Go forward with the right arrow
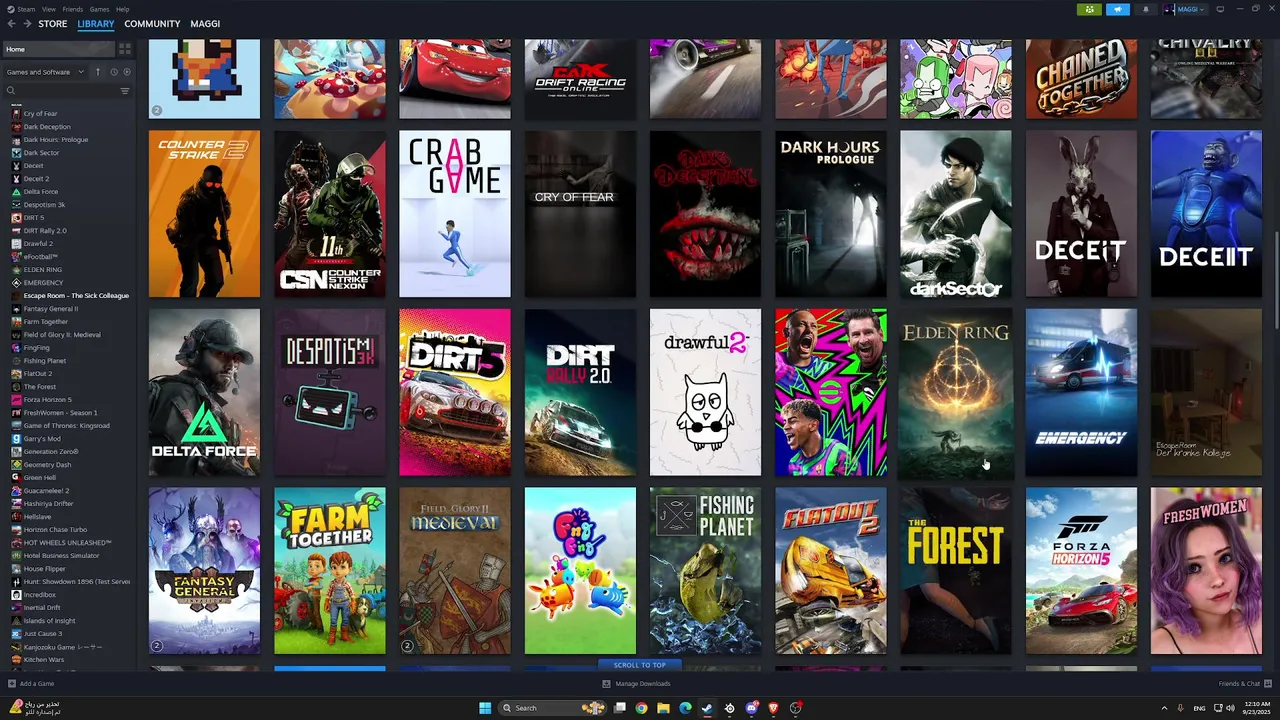Image resolution: width=1280 pixels, height=720 pixels. tap(27, 23)
